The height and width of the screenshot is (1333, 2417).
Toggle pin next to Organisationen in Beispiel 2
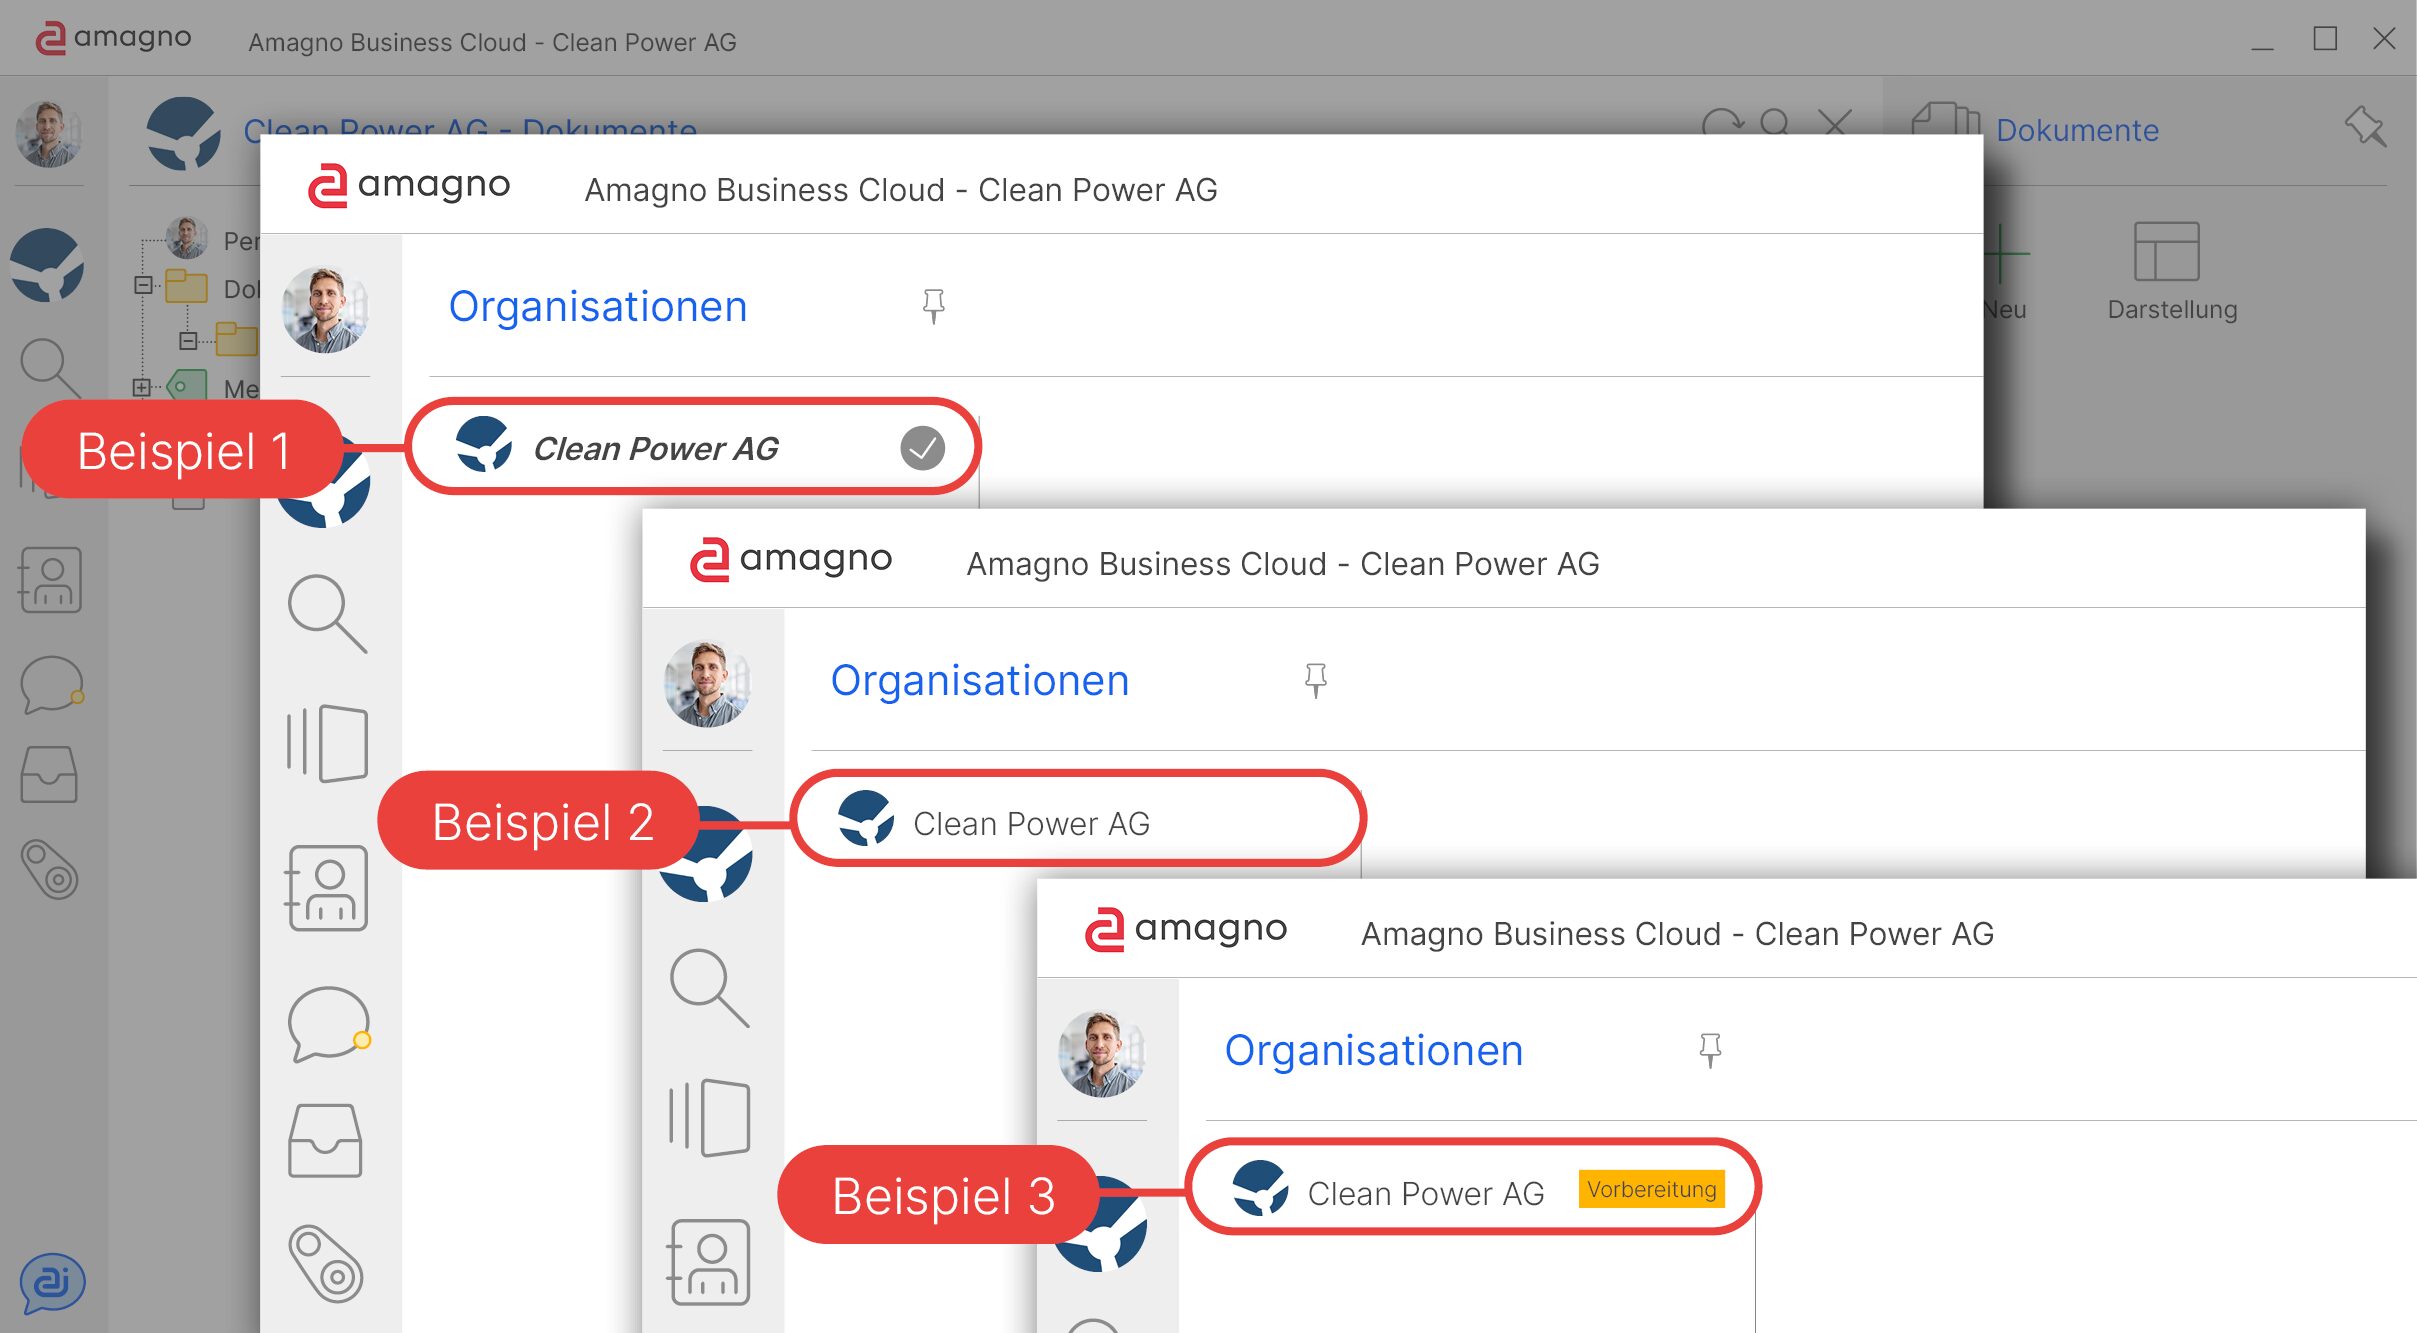pos(1315,680)
